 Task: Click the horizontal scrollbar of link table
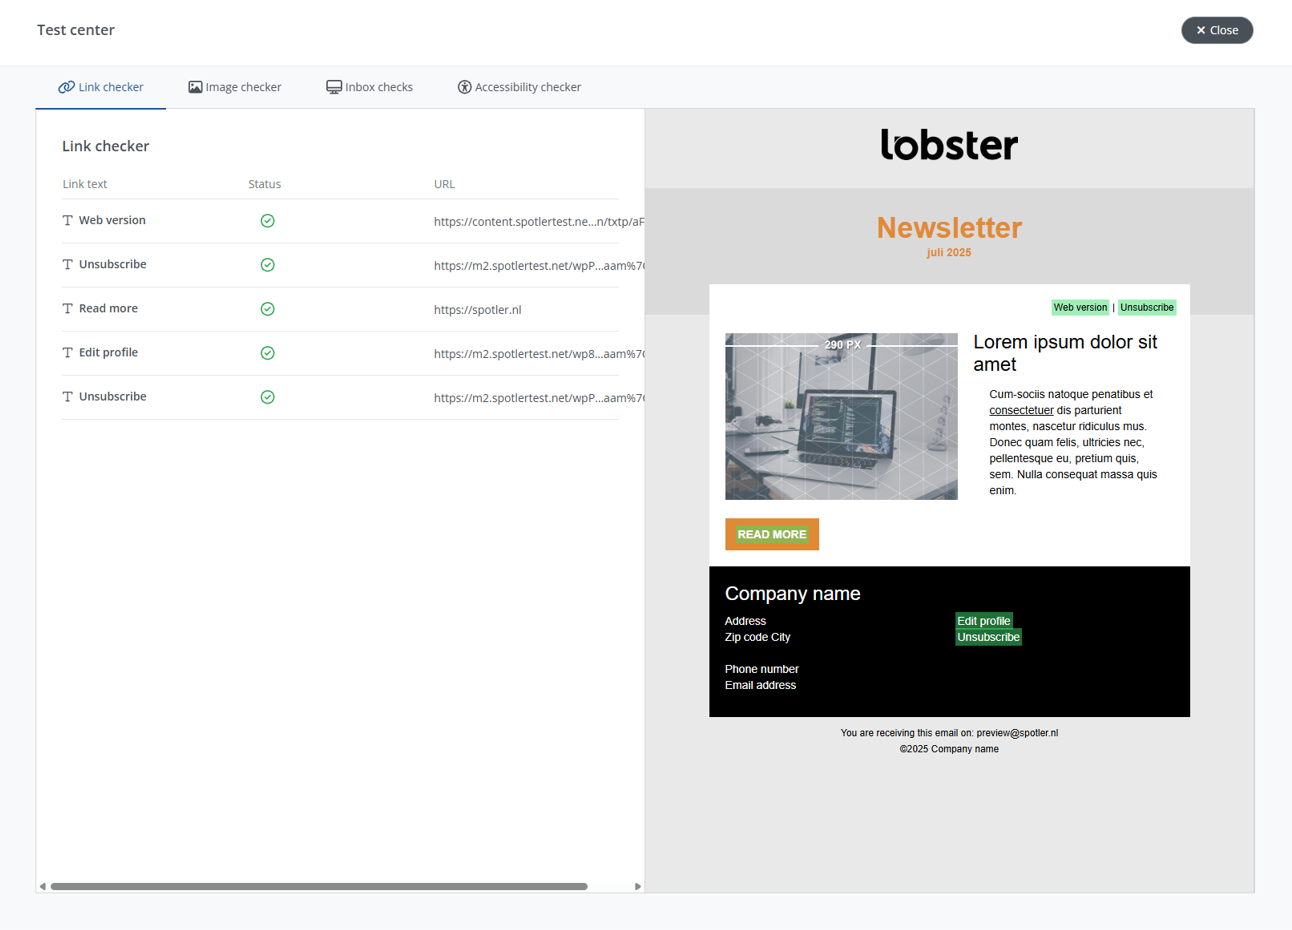tap(318, 886)
